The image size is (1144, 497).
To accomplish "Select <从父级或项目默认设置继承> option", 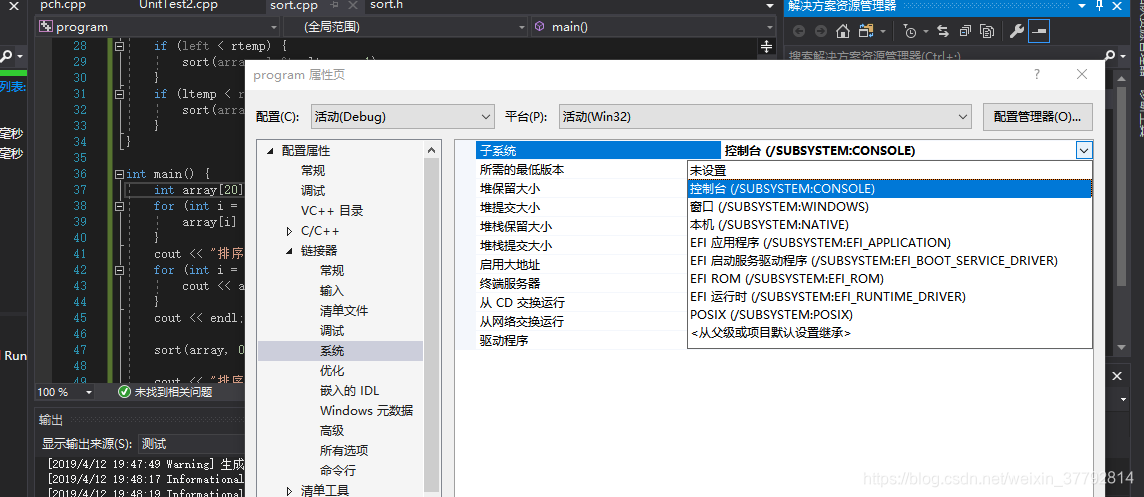I will tap(889, 333).
